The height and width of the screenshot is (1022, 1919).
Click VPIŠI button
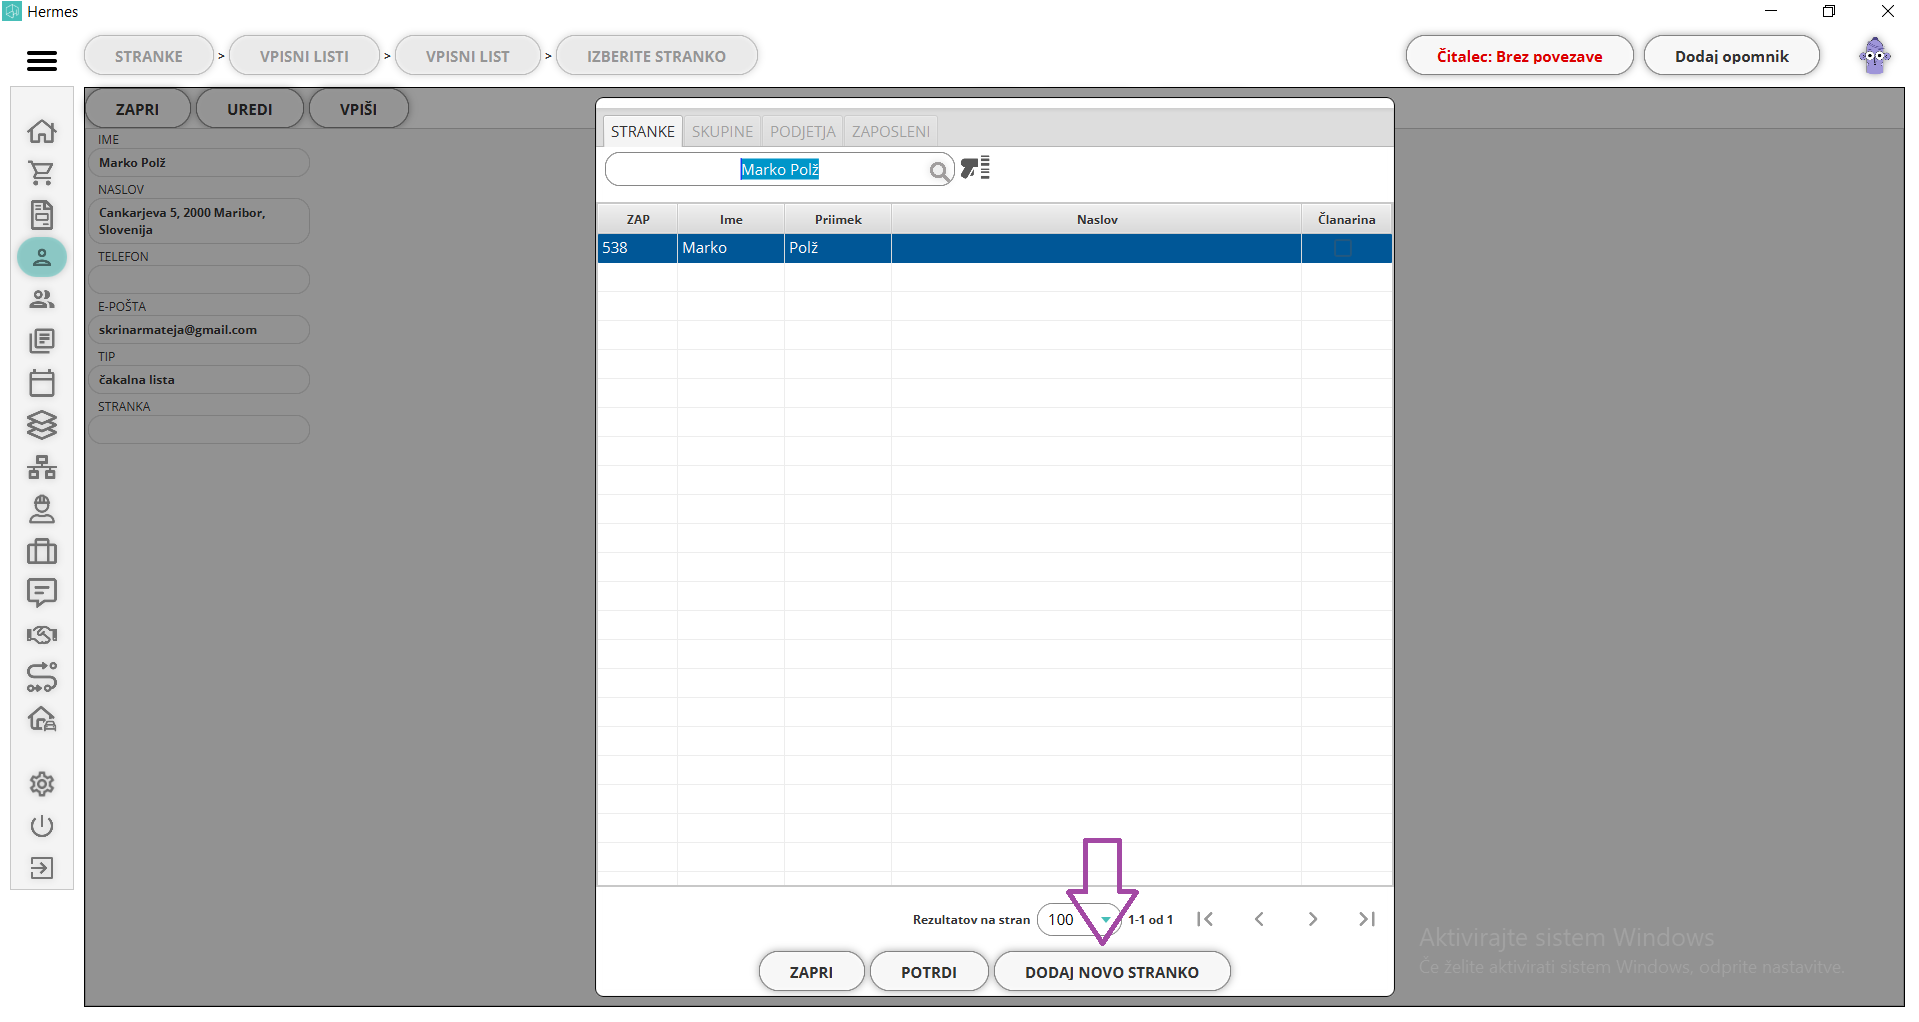[359, 109]
